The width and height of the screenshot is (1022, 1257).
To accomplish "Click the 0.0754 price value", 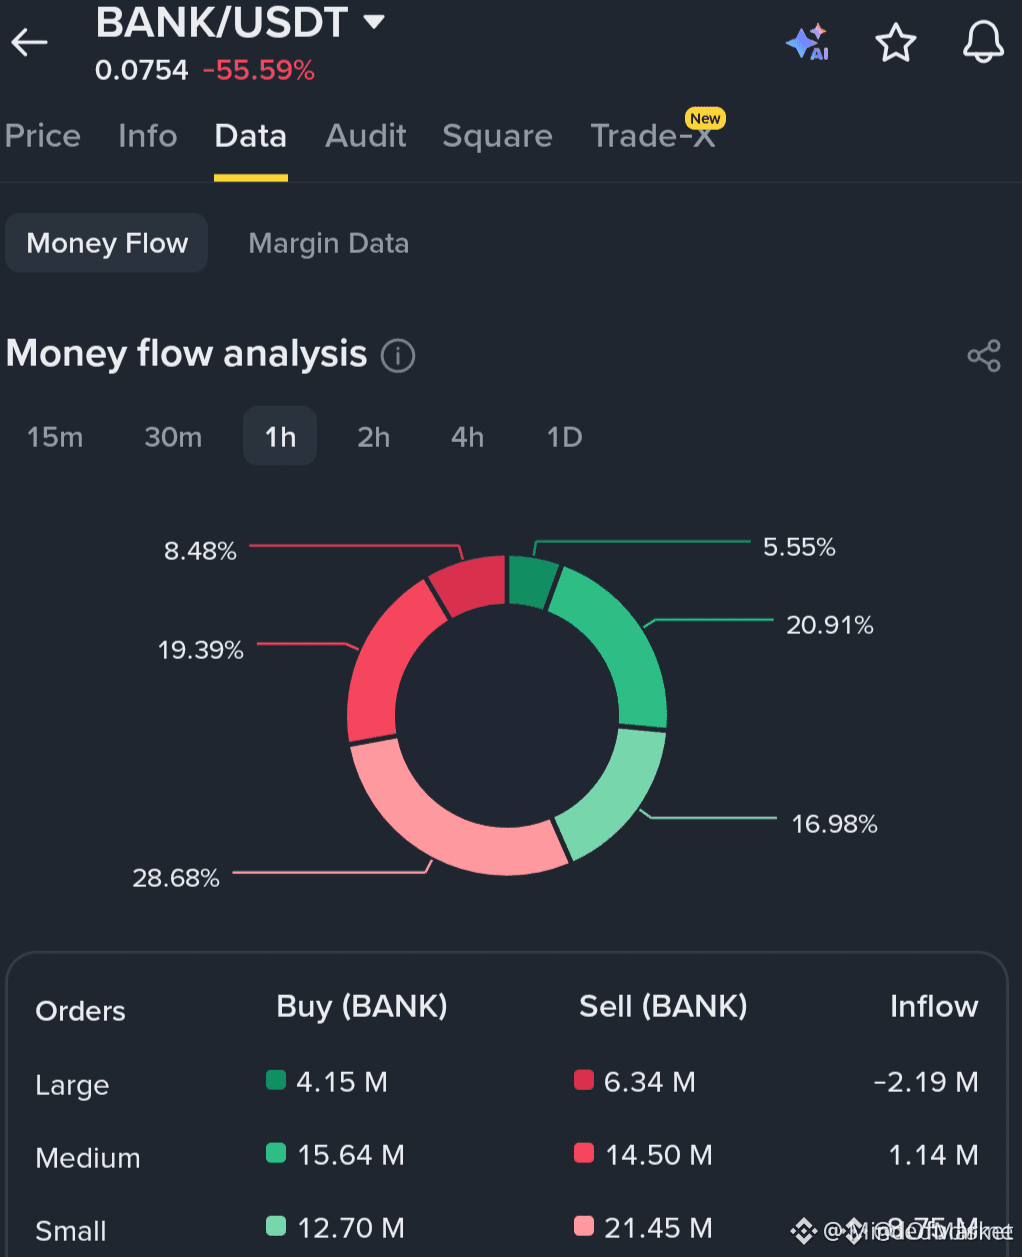I will coord(141,70).
